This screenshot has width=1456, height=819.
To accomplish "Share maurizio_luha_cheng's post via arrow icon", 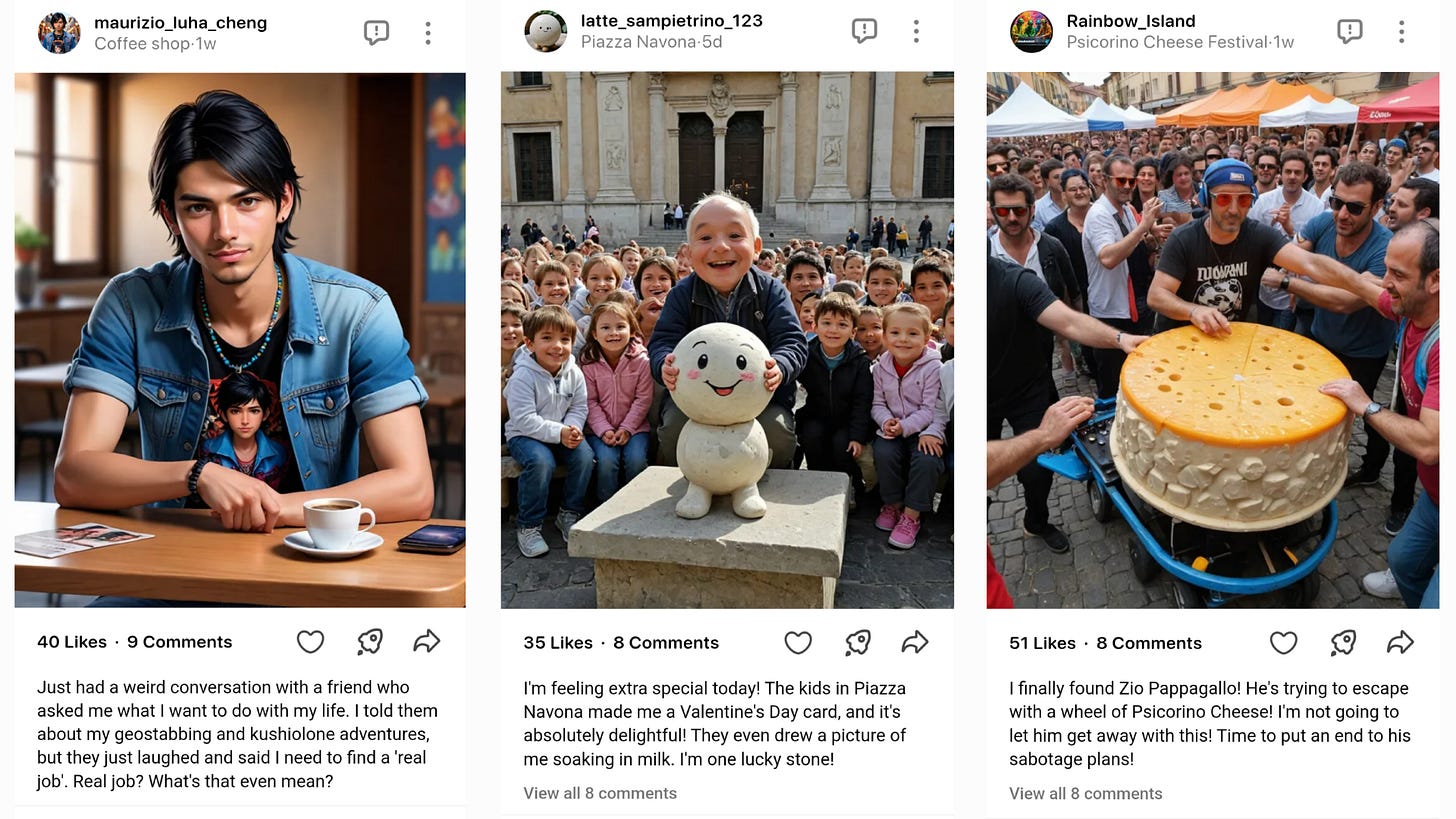I will (427, 641).
